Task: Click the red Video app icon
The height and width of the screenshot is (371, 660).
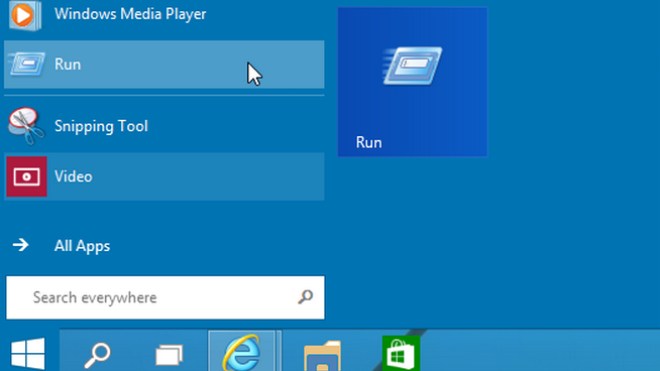Action: point(27,176)
